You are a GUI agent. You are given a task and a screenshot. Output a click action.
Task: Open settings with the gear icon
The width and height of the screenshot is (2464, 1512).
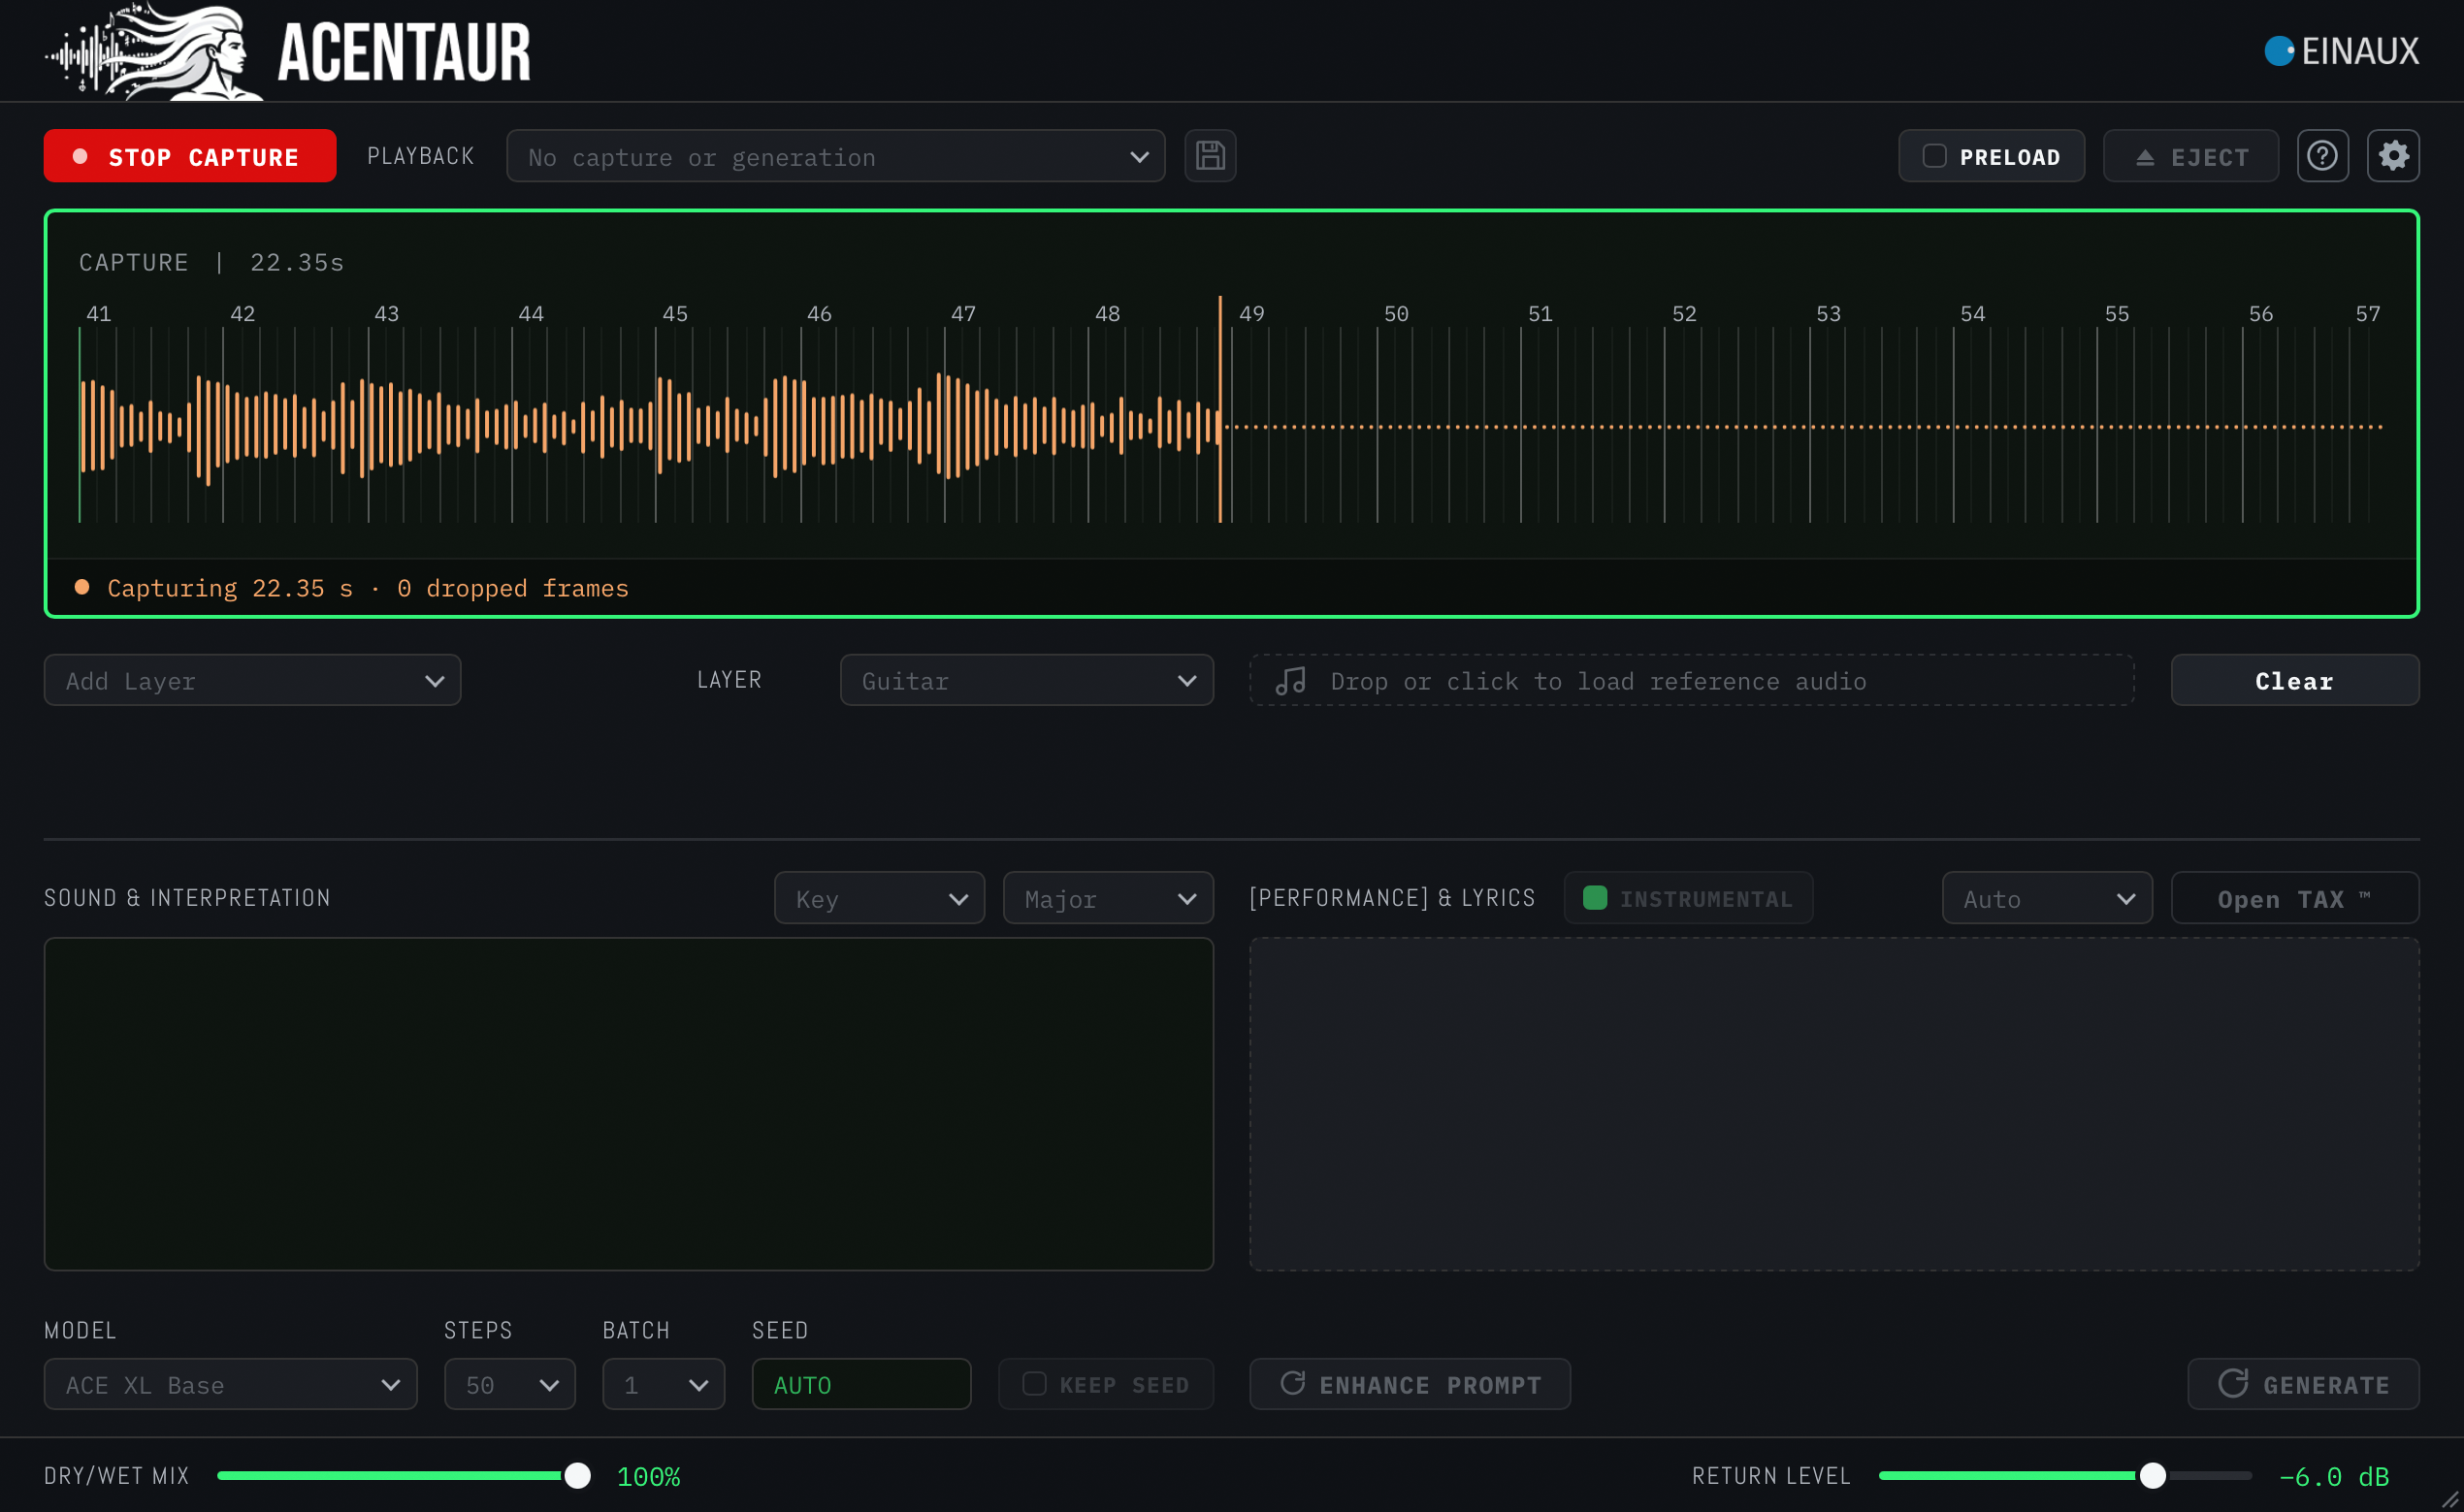[x=2393, y=156]
